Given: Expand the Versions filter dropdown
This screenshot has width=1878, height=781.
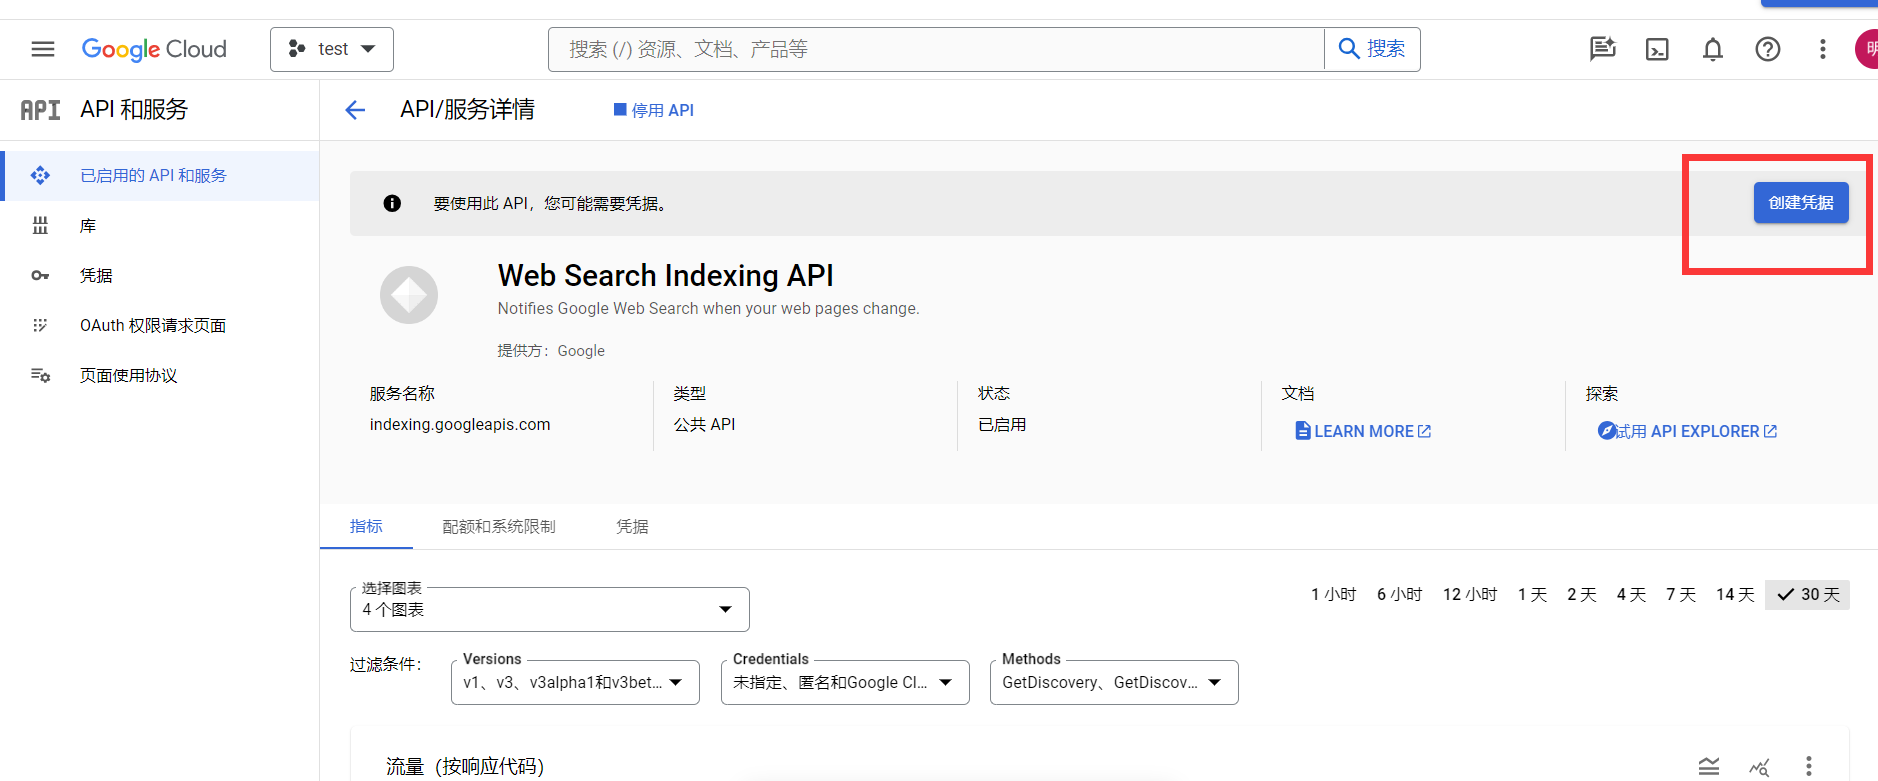Looking at the screenshot, I should [x=575, y=682].
